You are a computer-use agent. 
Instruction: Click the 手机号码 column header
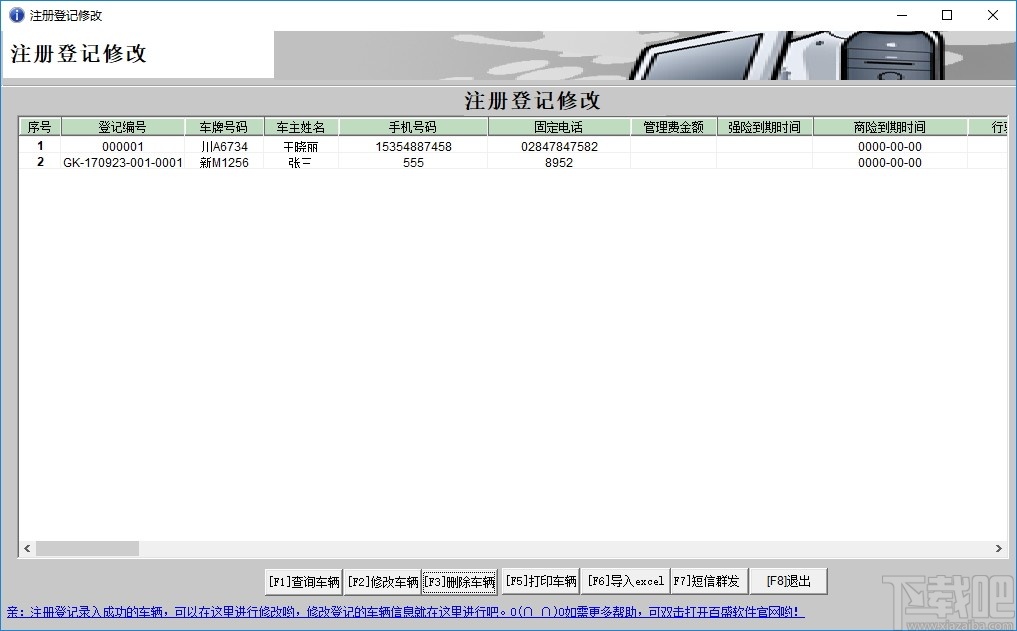point(413,126)
